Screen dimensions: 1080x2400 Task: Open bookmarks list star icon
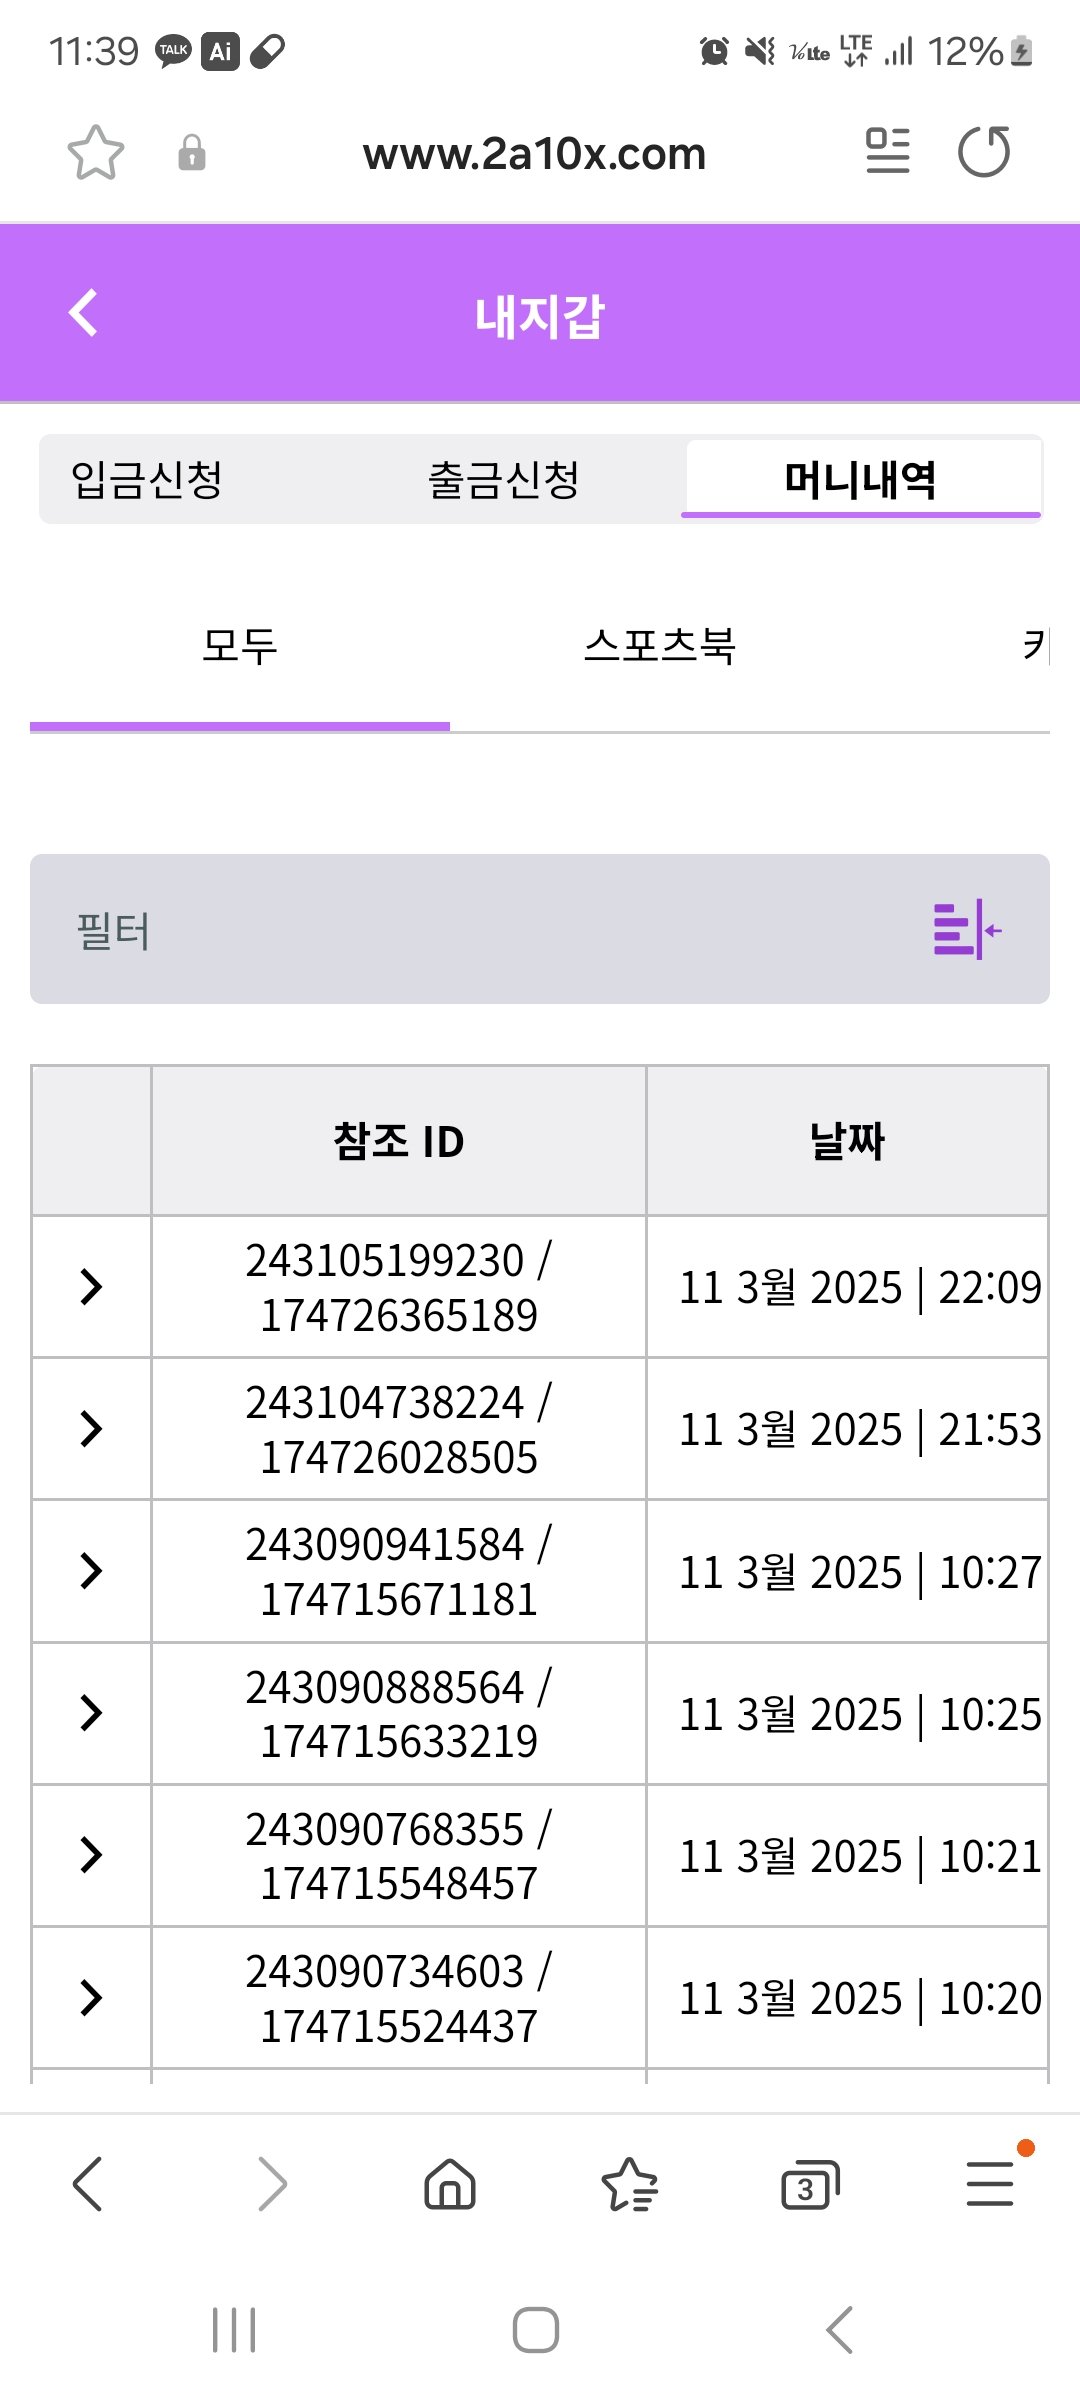[629, 2183]
